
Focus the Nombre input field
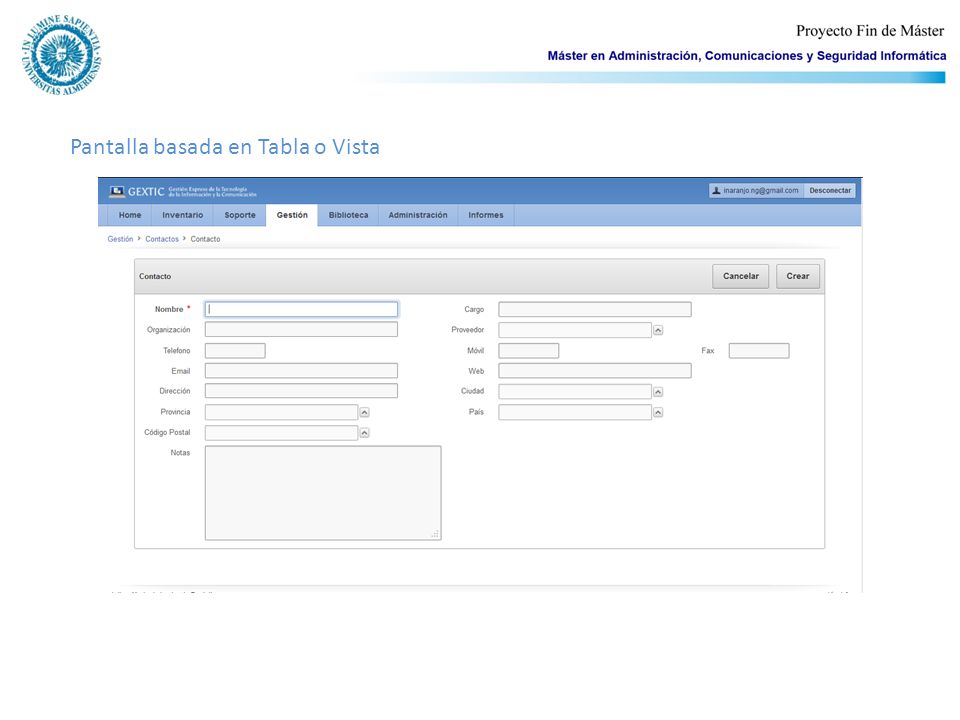[301, 309]
